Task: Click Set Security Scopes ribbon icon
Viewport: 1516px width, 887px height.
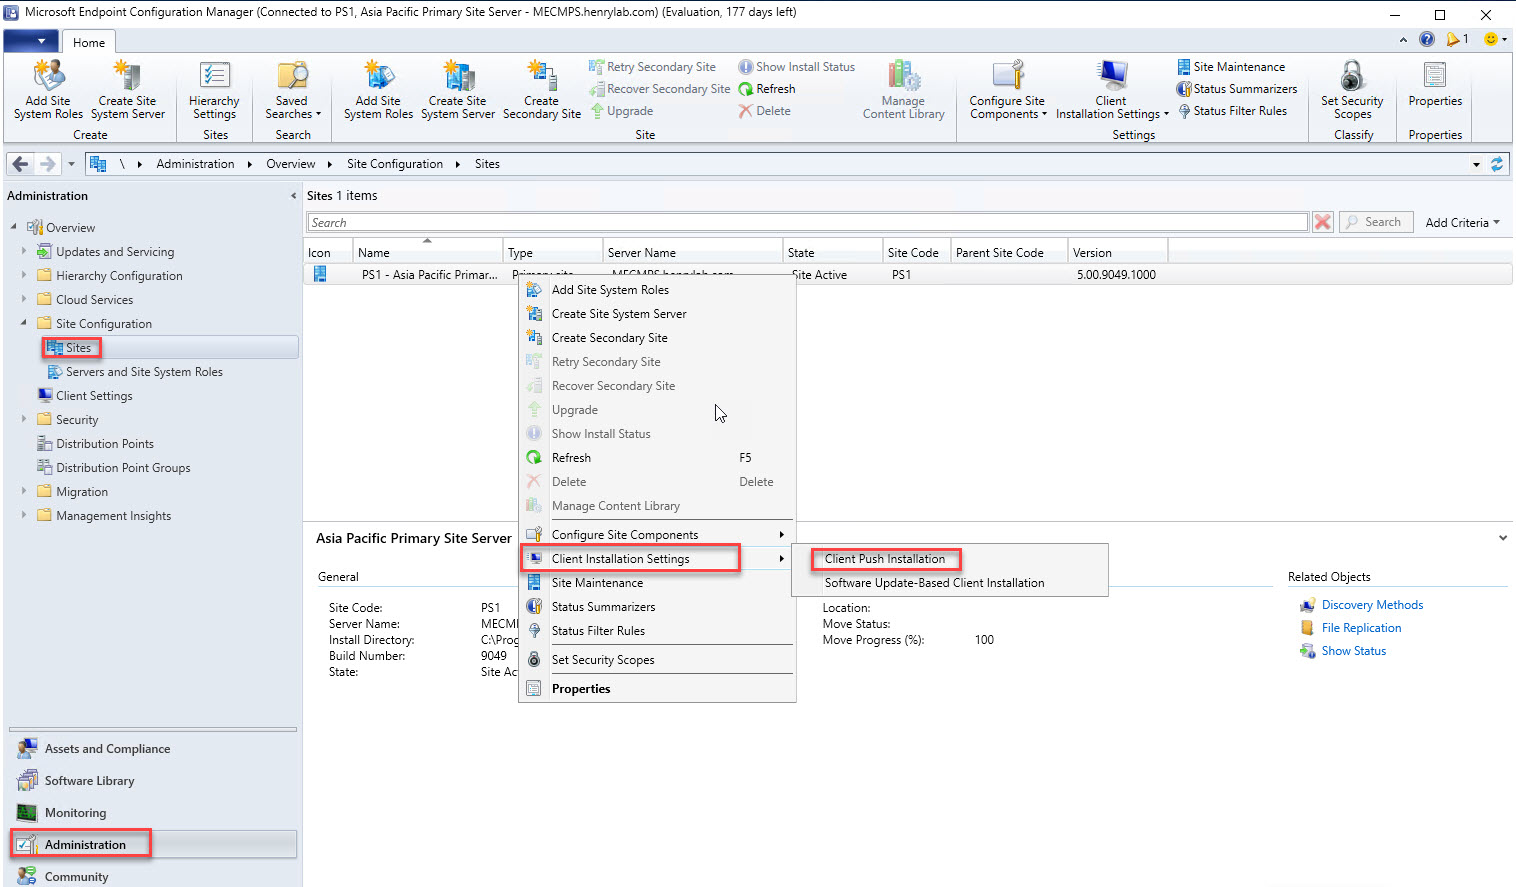Action: click(x=1351, y=90)
